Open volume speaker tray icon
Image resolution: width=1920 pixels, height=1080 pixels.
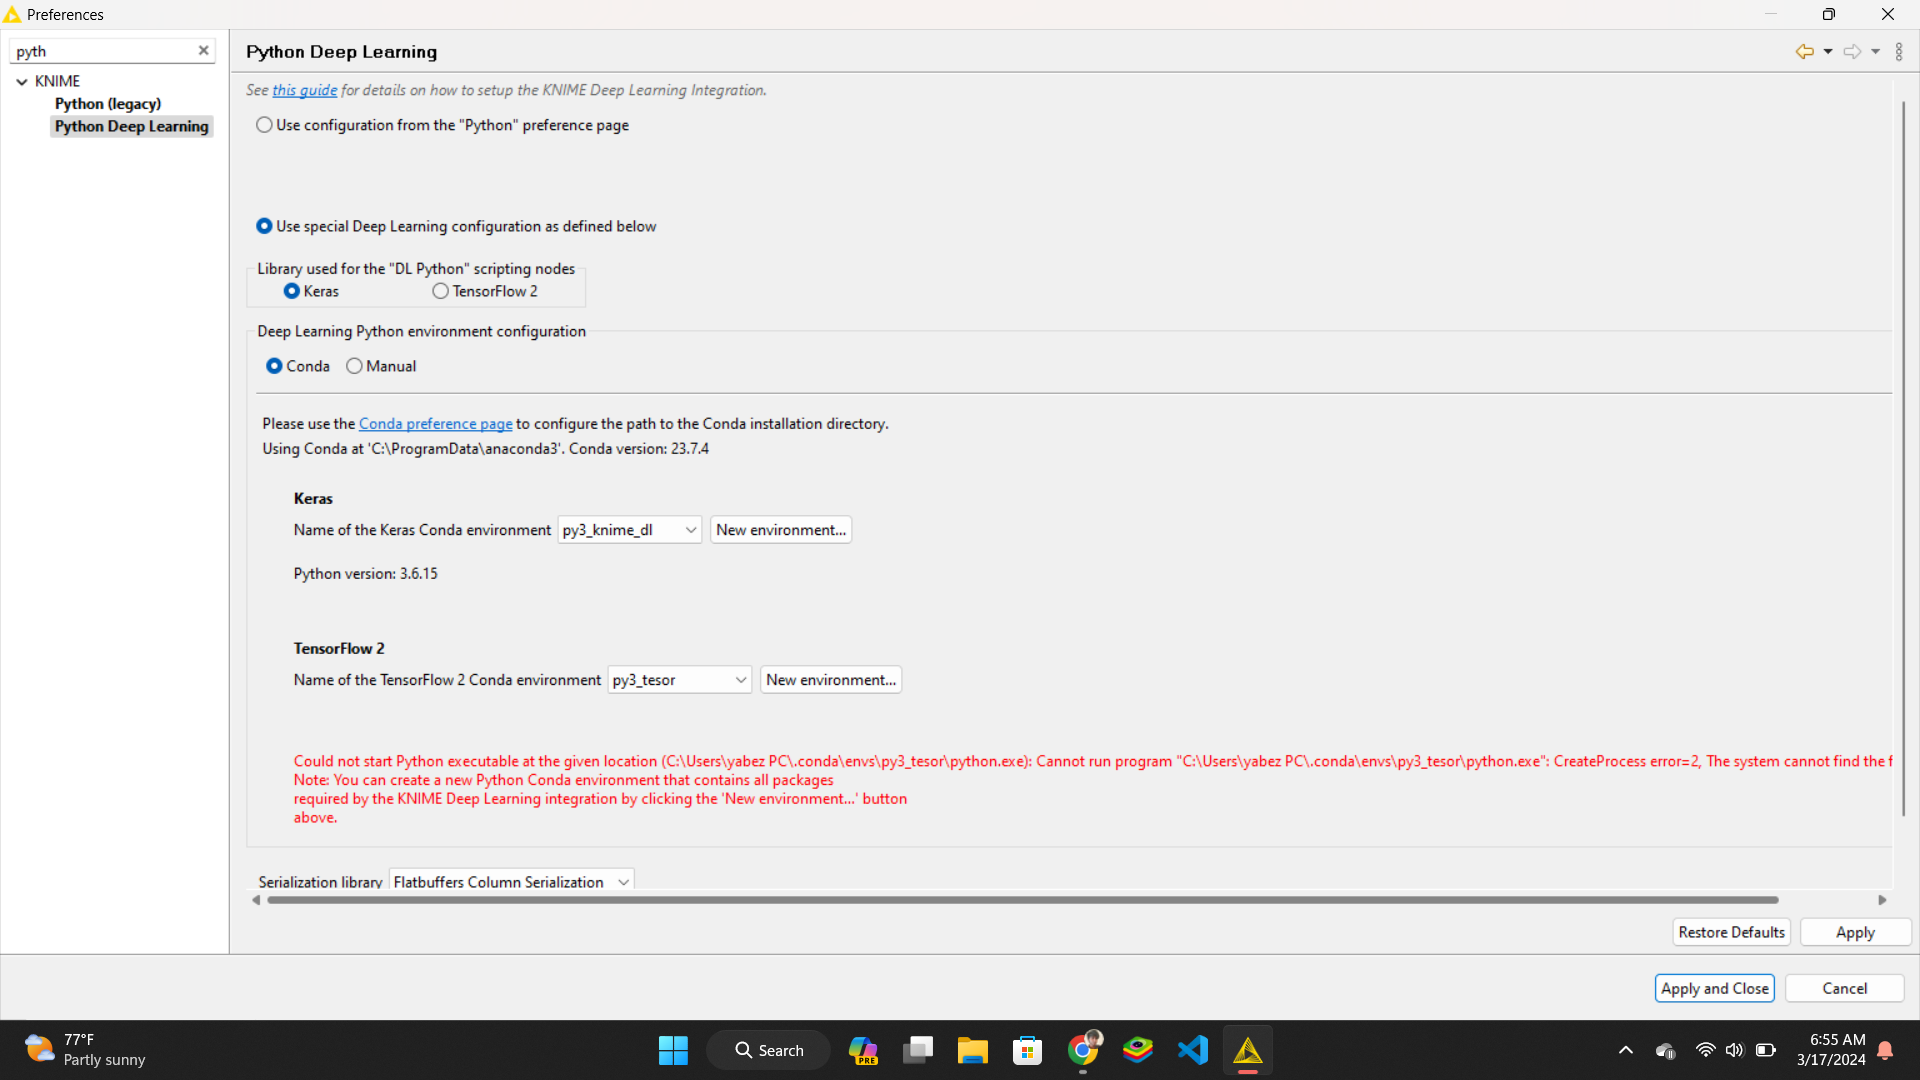[x=1735, y=1050]
